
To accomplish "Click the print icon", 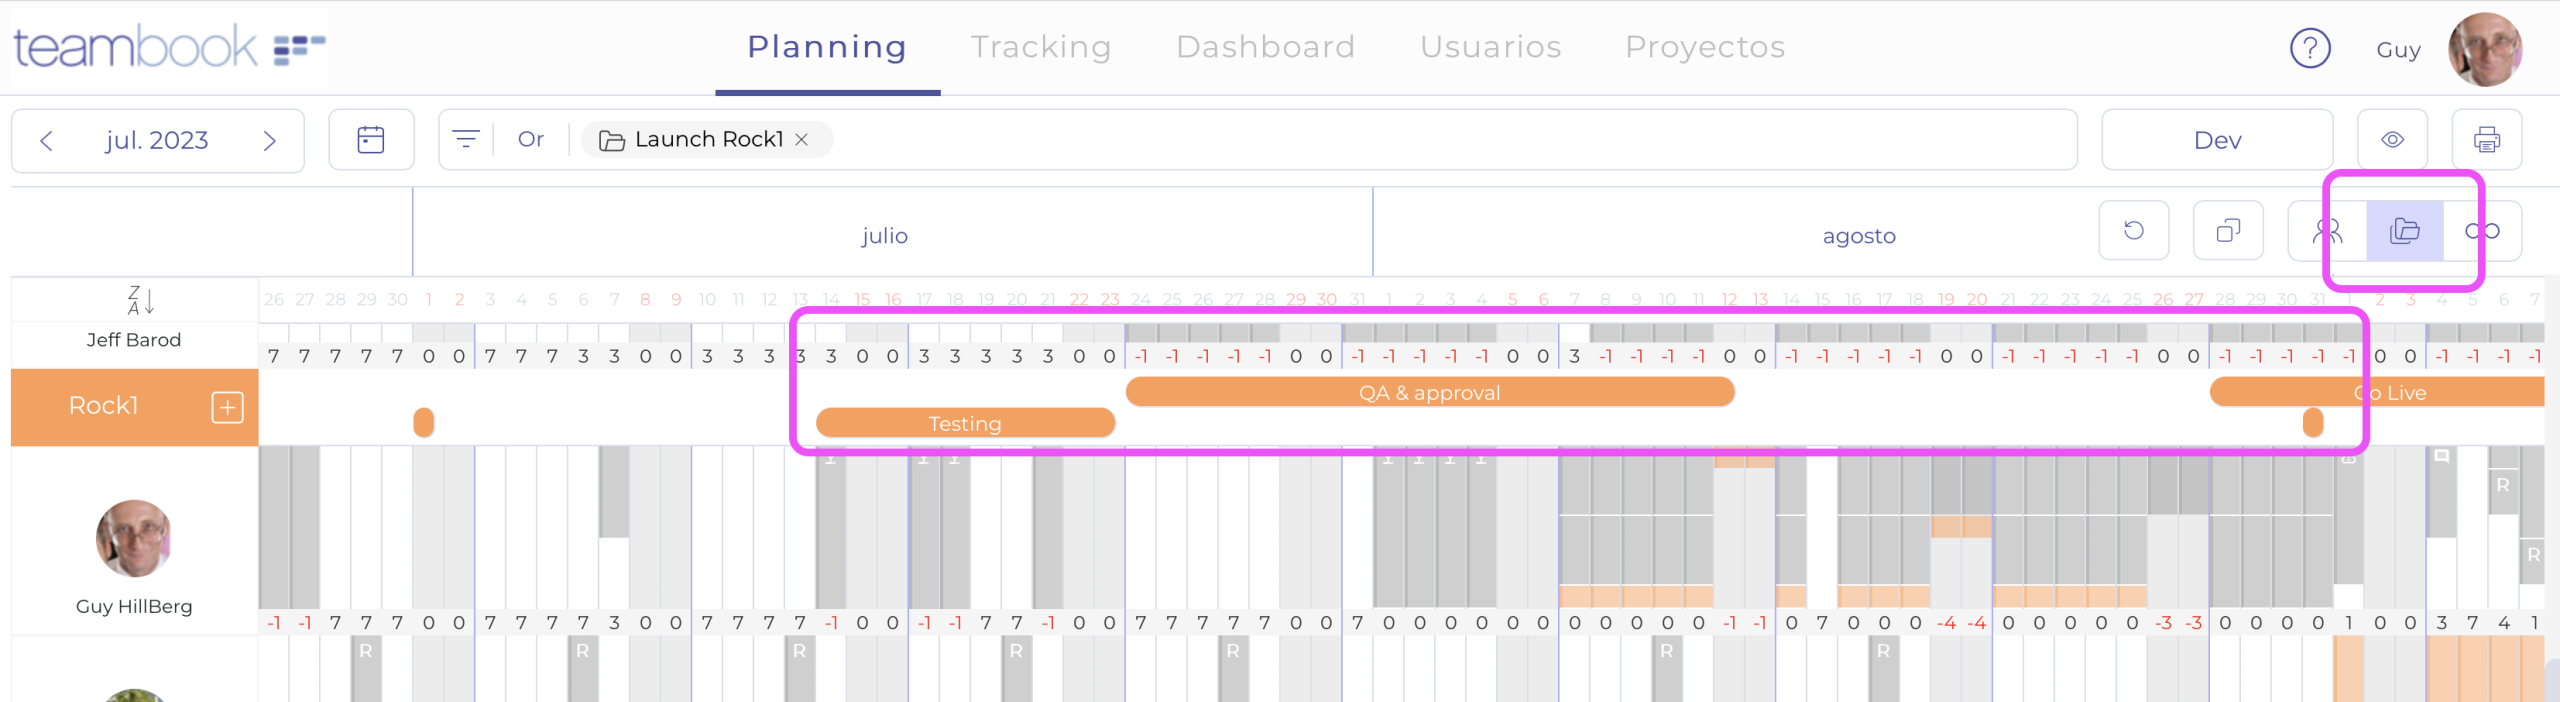I will 2486,140.
